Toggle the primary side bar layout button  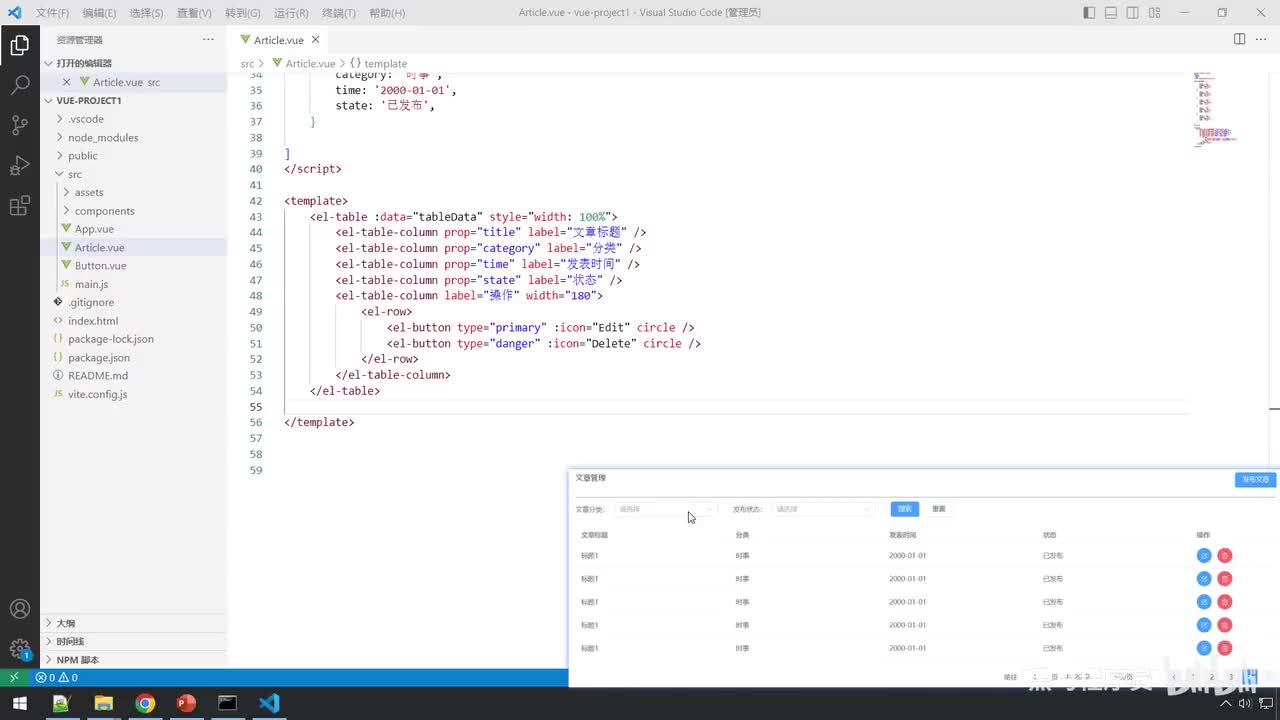[x=1089, y=13]
